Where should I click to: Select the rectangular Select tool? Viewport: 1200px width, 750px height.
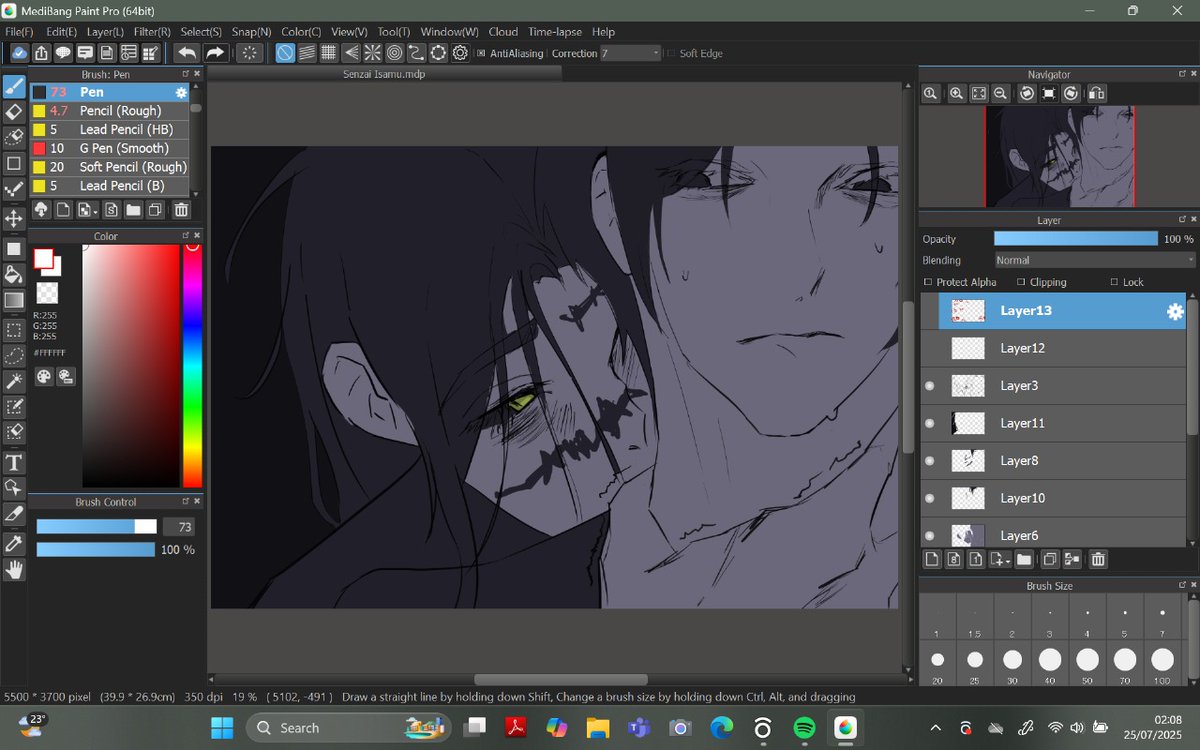click(14, 329)
